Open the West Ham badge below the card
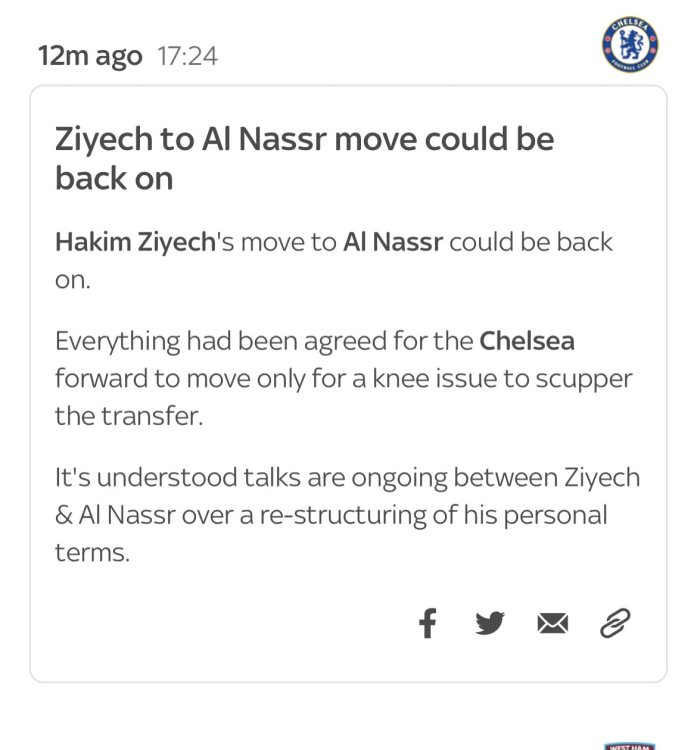 point(629,746)
